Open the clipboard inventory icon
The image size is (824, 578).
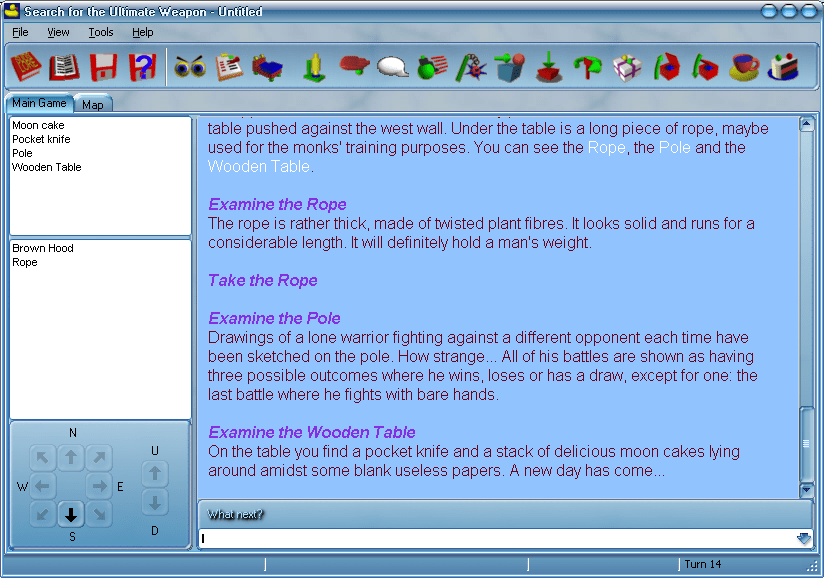point(229,67)
